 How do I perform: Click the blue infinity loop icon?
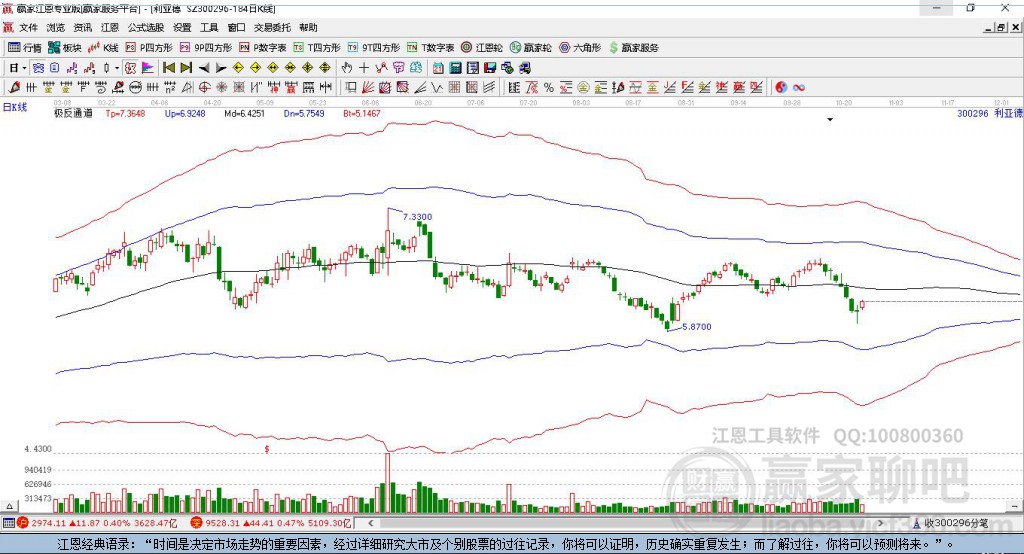799,88
